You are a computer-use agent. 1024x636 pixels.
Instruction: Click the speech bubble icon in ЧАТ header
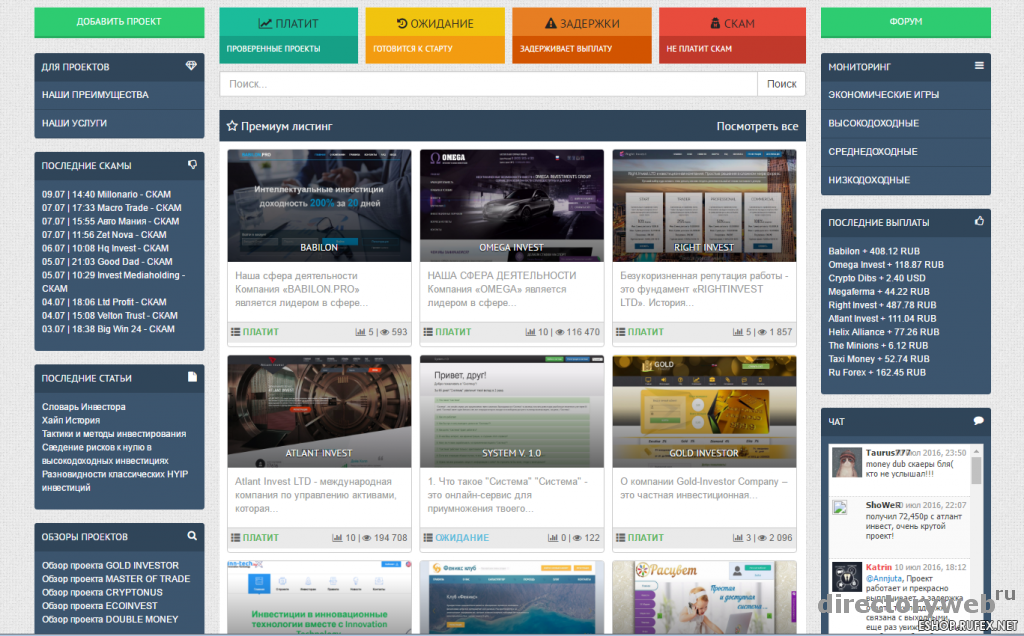[x=978, y=421]
